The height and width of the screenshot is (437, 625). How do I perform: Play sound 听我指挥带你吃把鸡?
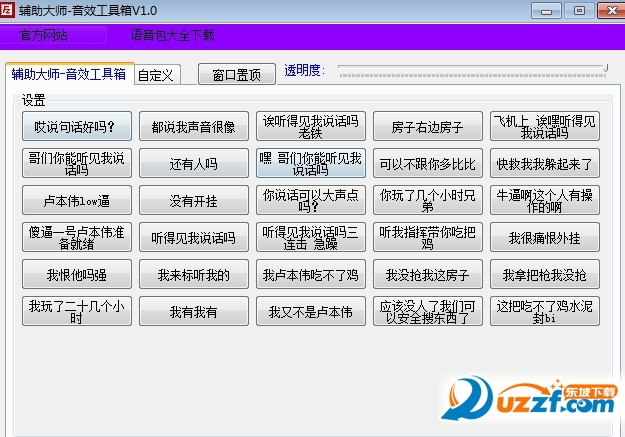point(428,237)
